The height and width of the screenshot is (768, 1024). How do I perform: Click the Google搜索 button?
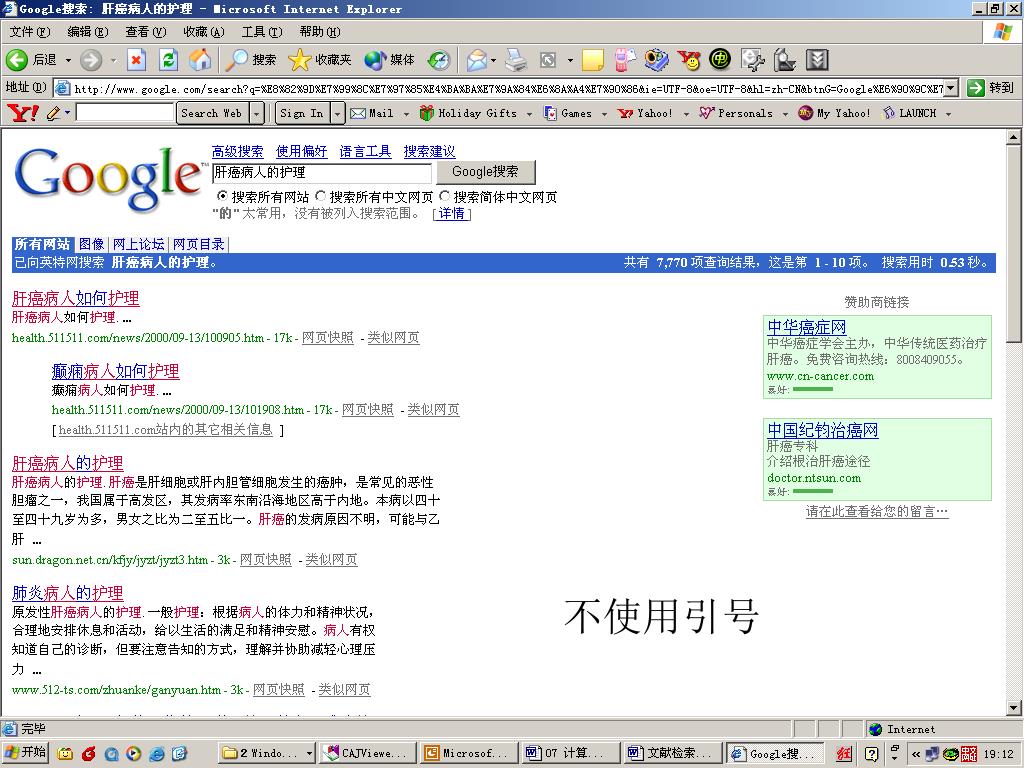[x=485, y=172]
